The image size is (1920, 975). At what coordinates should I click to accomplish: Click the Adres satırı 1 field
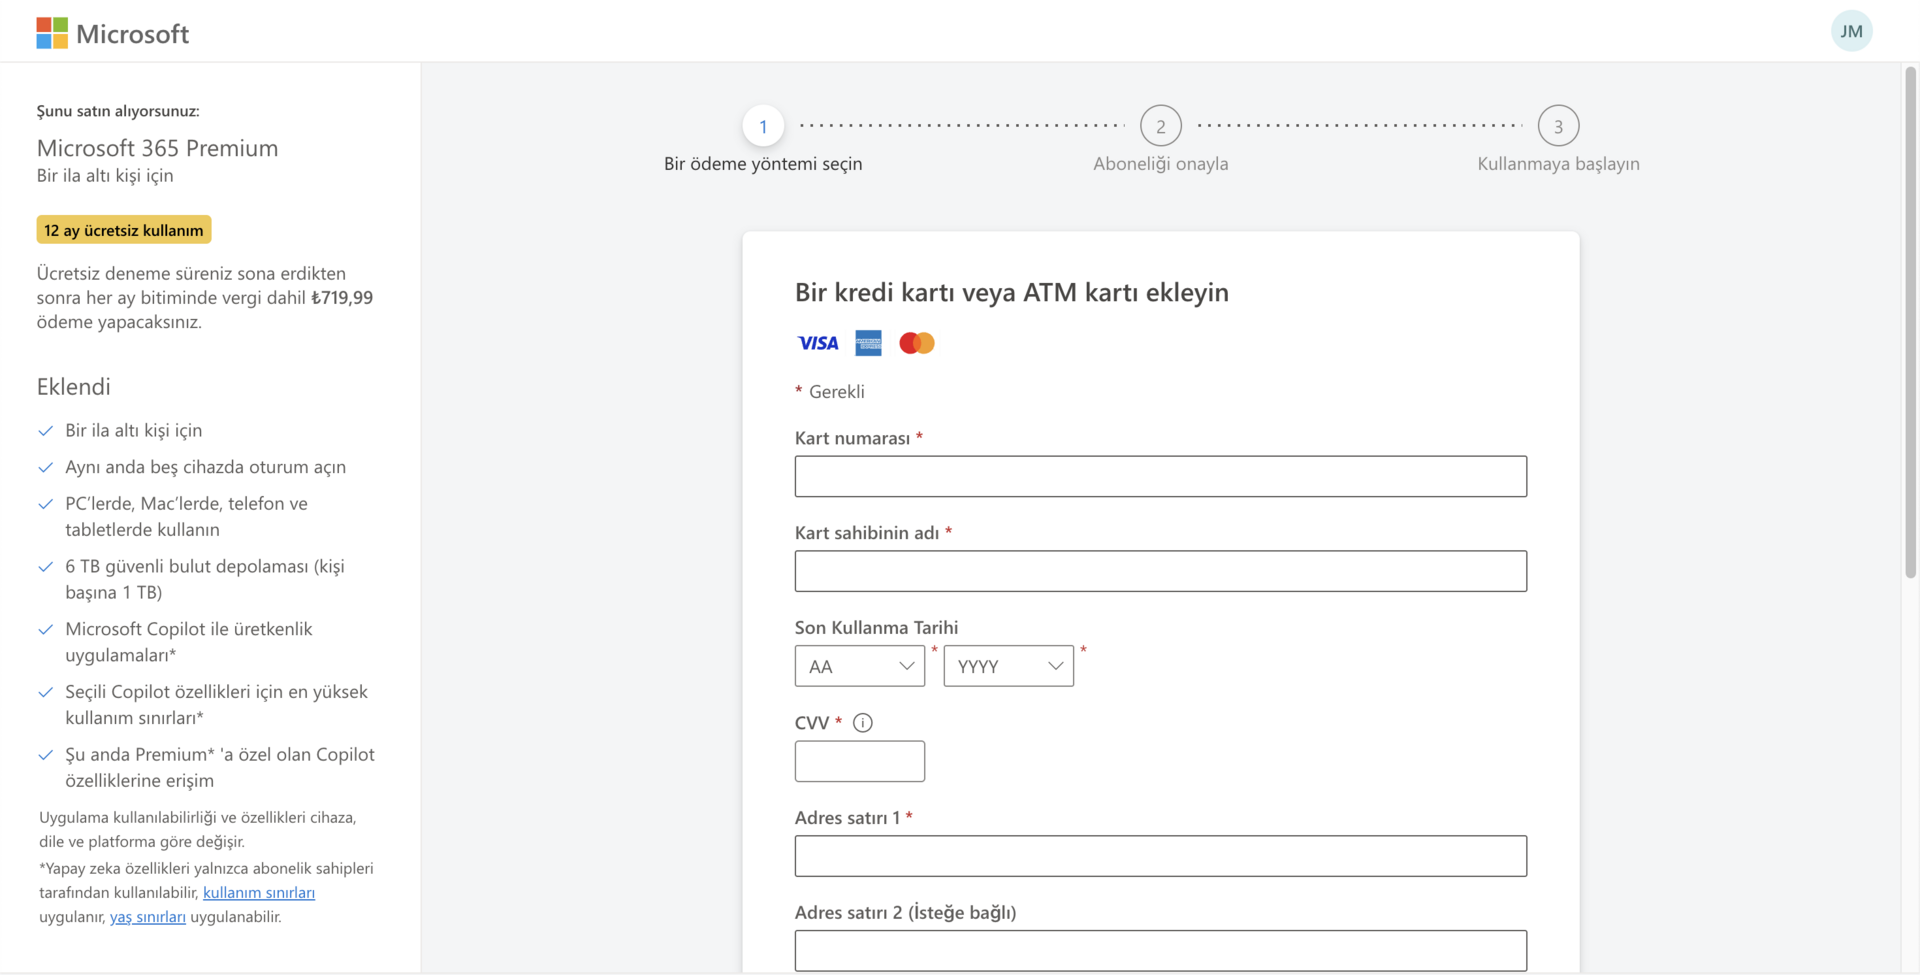click(1160, 856)
